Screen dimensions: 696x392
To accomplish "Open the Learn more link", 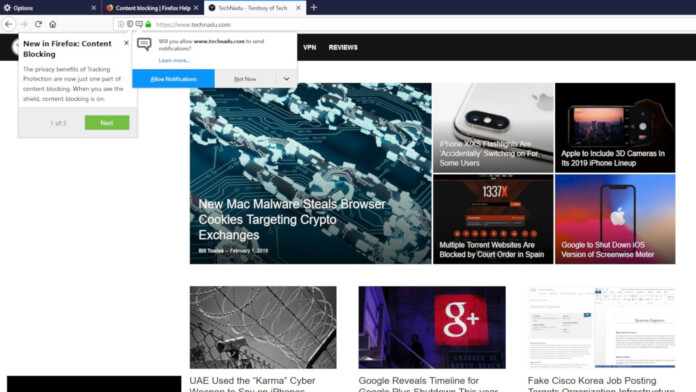I will click(x=174, y=60).
